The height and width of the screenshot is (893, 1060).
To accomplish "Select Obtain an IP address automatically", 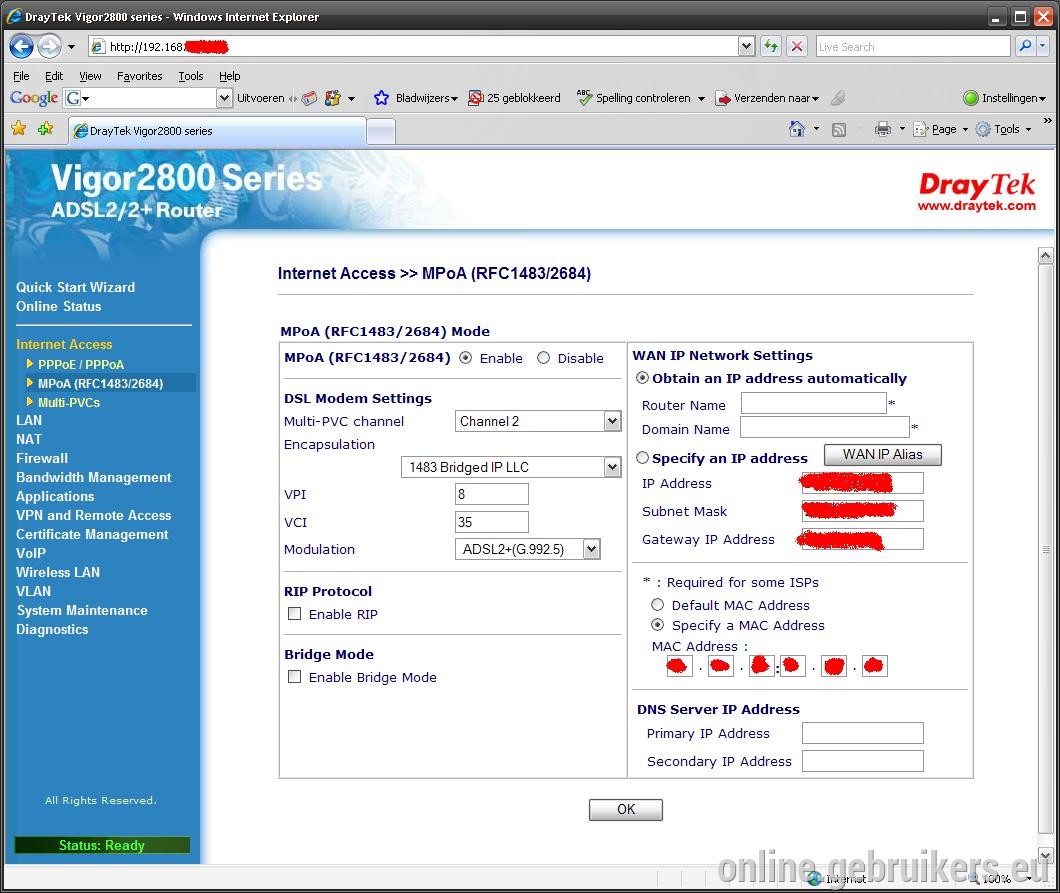I will coord(642,378).
